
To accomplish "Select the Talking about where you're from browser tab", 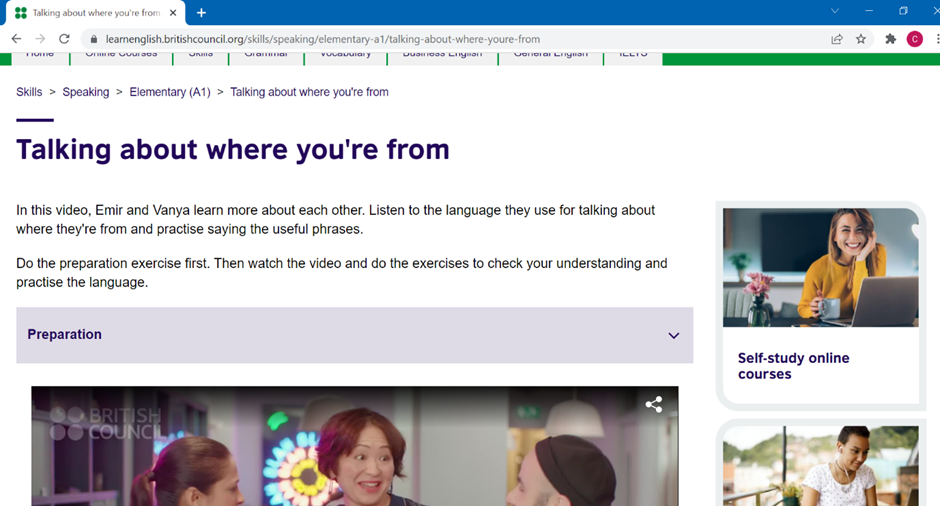I will [x=96, y=13].
